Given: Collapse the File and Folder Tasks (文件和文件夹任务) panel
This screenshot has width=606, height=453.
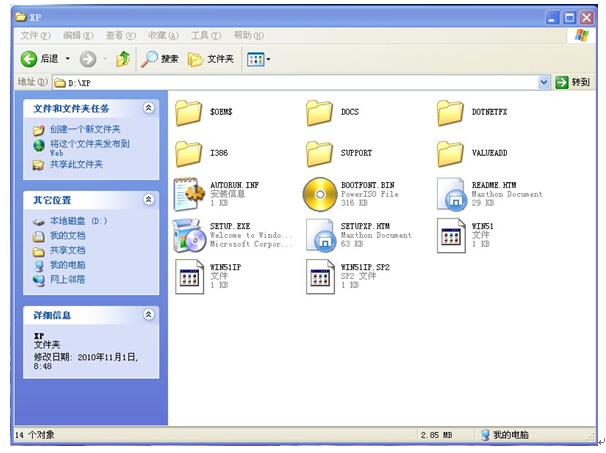Looking at the screenshot, I should pyautogui.click(x=149, y=108).
